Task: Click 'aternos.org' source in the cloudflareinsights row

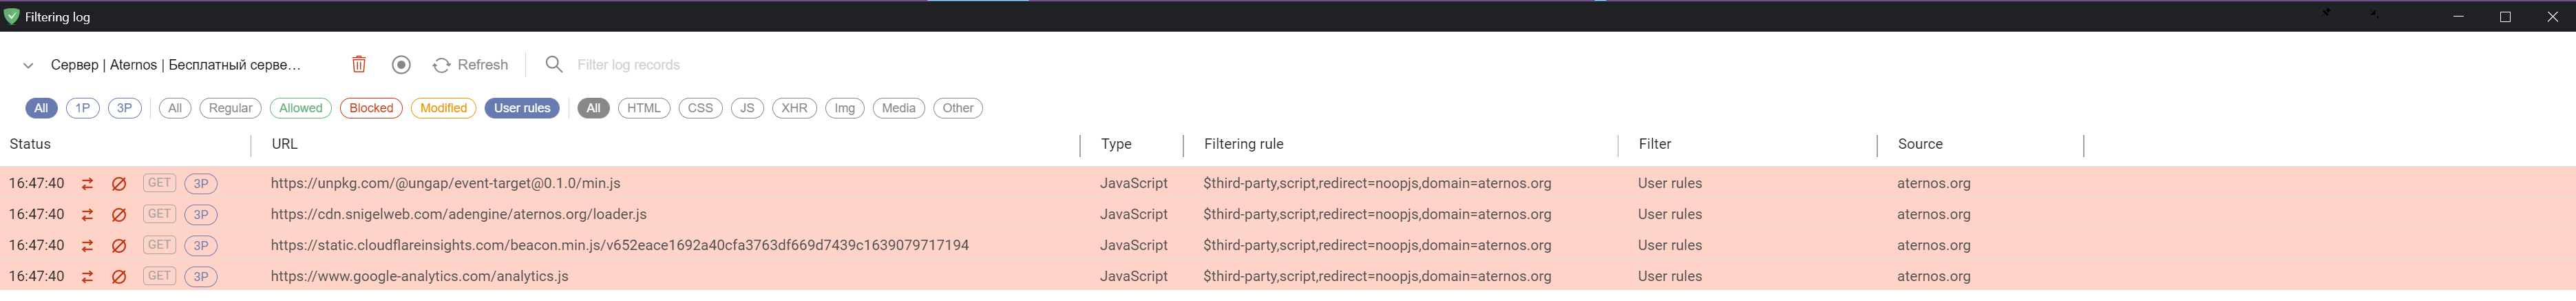Action: tap(1934, 246)
